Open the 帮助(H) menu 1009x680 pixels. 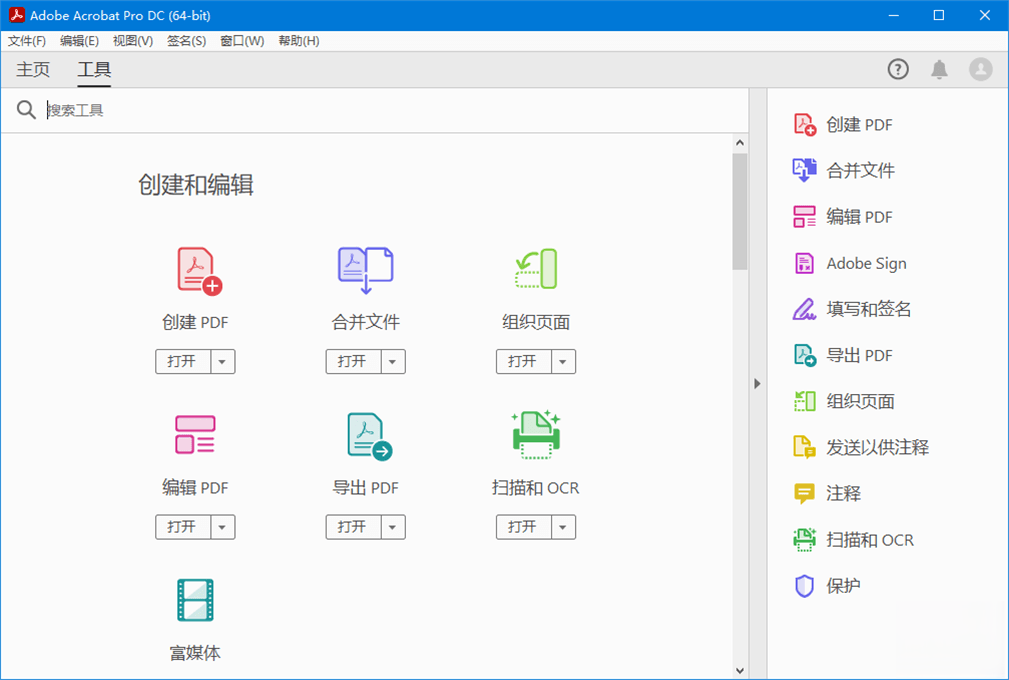(x=299, y=41)
